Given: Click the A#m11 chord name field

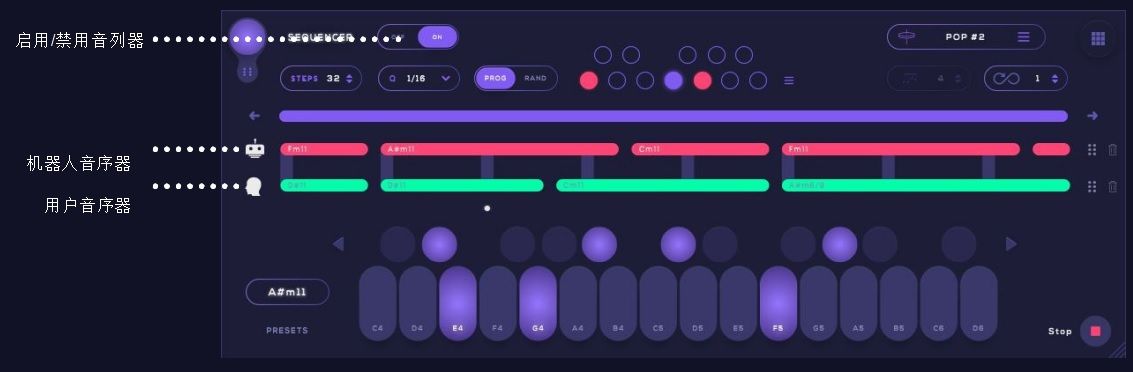Looking at the screenshot, I should [x=288, y=292].
